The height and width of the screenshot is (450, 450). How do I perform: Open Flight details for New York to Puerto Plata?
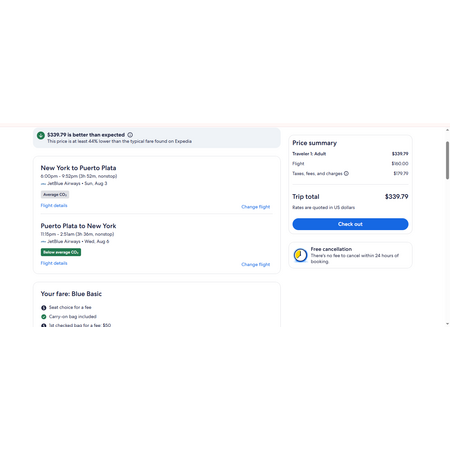(54, 206)
